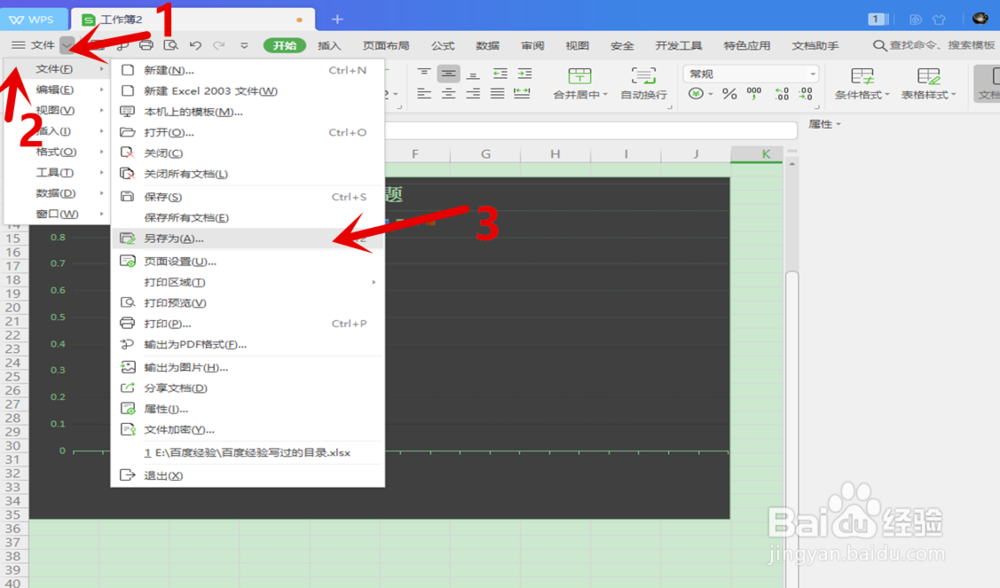The width and height of the screenshot is (1000, 588).
Task: Click the top align icon
Action: [424, 73]
